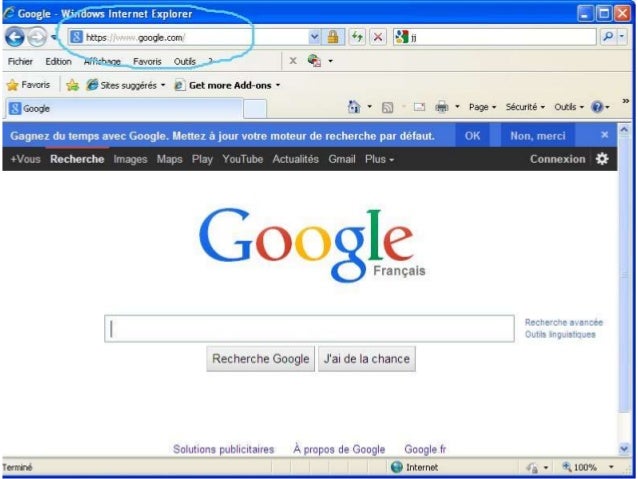Open the address bar history dropdown
Screen dimensions: 638x479
[314, 37]
